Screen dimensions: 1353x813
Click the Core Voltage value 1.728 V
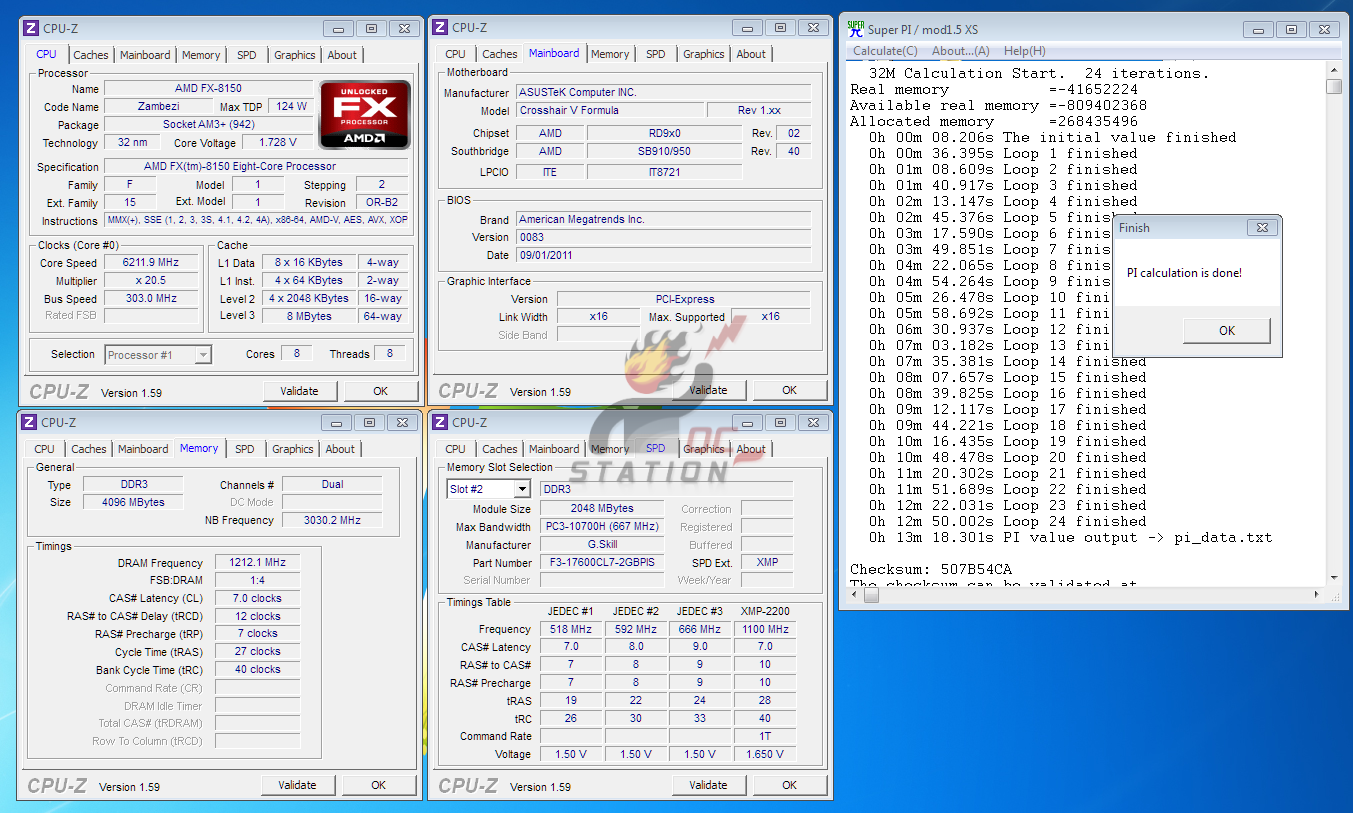pyautogui.click(x=277, y=143)
